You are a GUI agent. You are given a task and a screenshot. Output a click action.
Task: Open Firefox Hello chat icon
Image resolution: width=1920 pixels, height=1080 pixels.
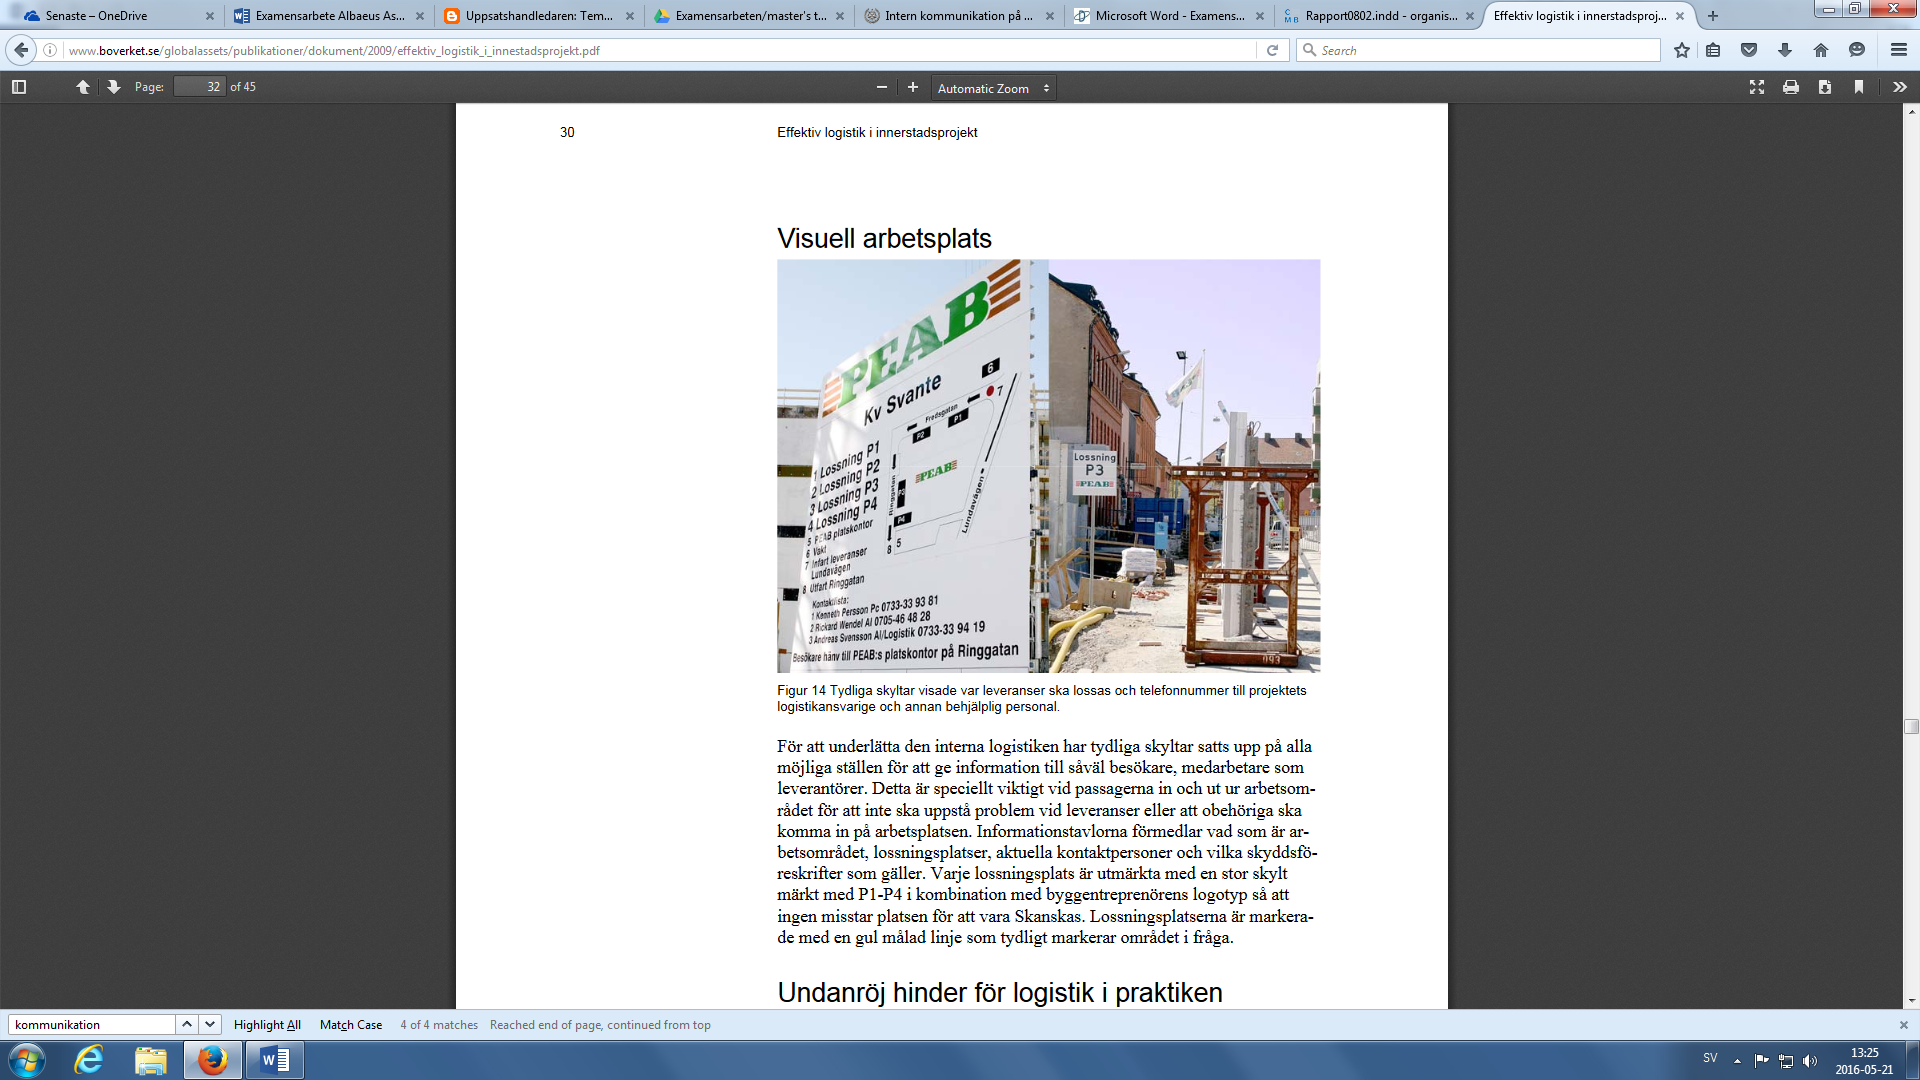click(x=1857, y=50)
